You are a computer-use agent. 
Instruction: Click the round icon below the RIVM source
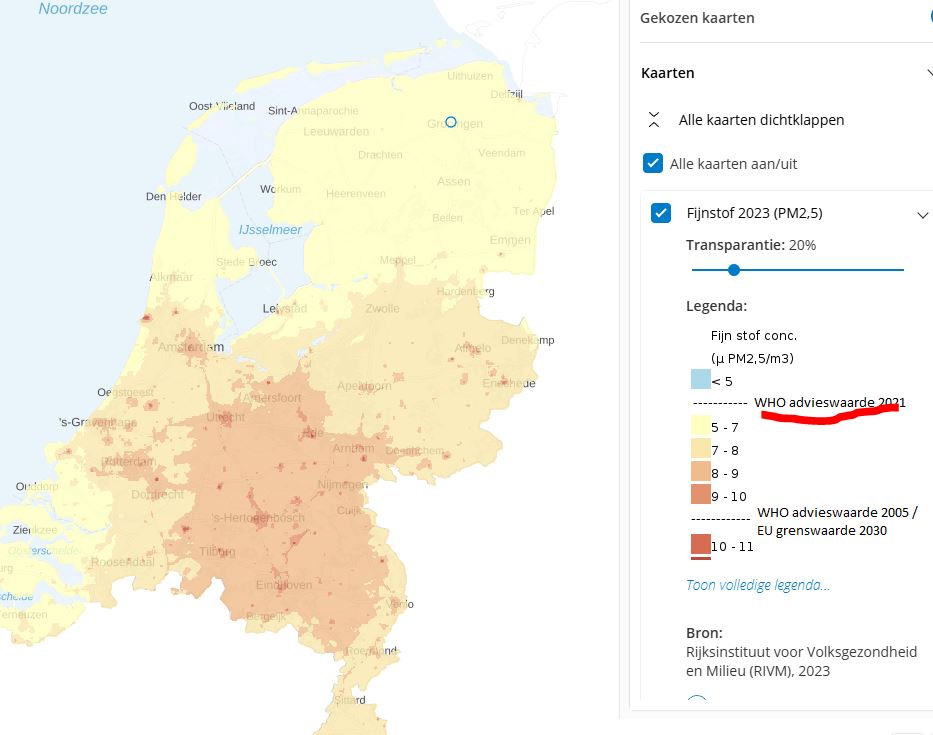[x=698, y=702]
